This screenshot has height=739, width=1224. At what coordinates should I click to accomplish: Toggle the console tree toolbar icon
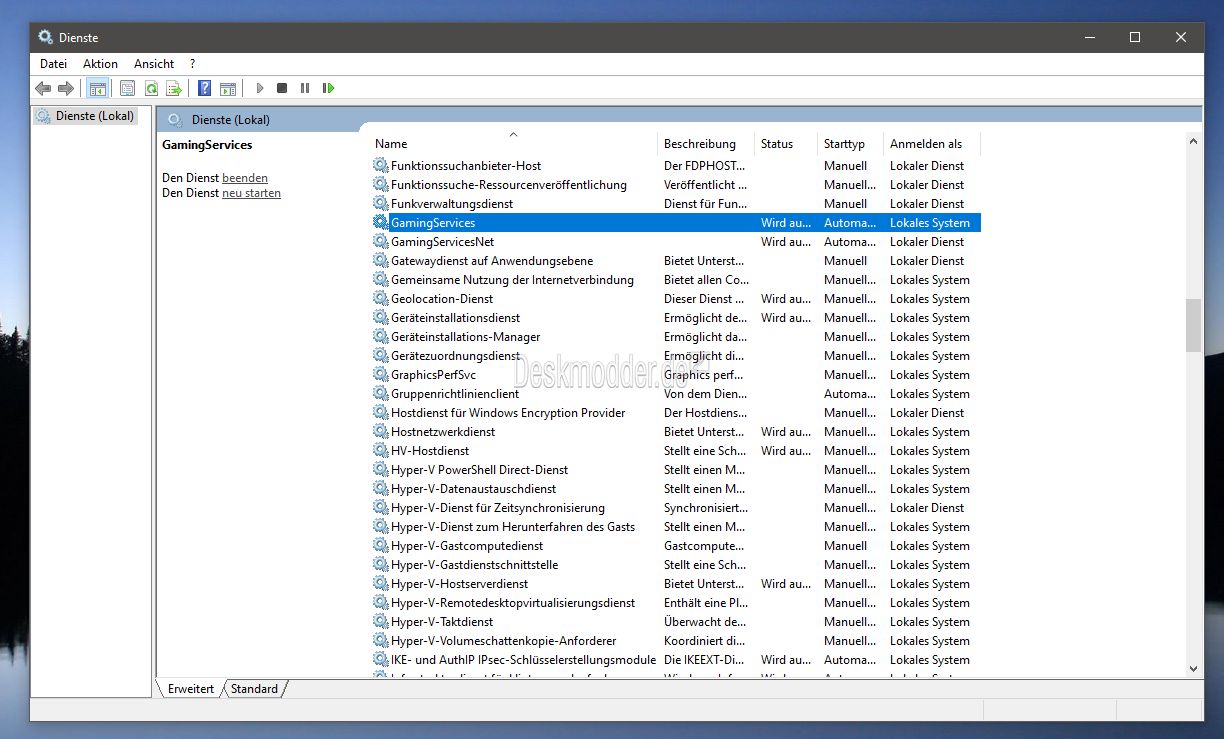pos(97,88)
